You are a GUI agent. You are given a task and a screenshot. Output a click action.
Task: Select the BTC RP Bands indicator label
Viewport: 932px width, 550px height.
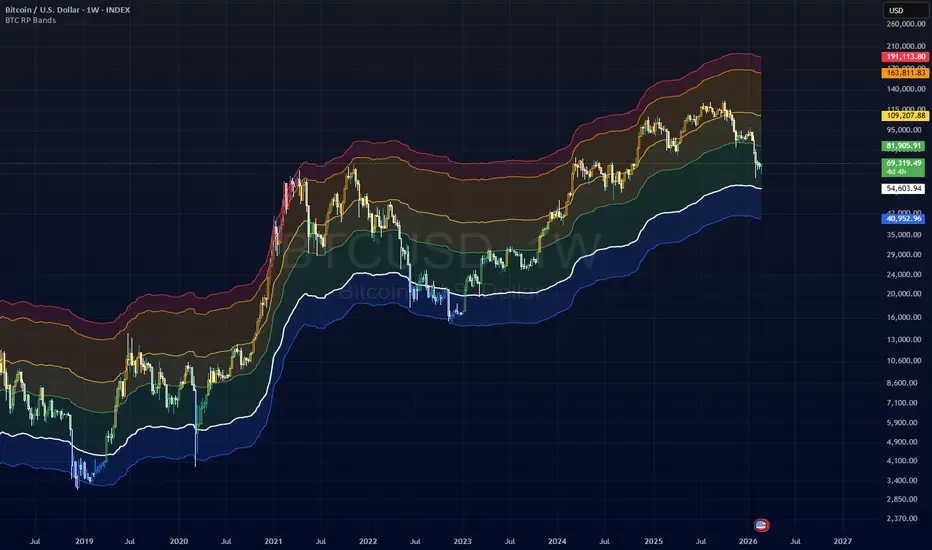pos(30,20)
